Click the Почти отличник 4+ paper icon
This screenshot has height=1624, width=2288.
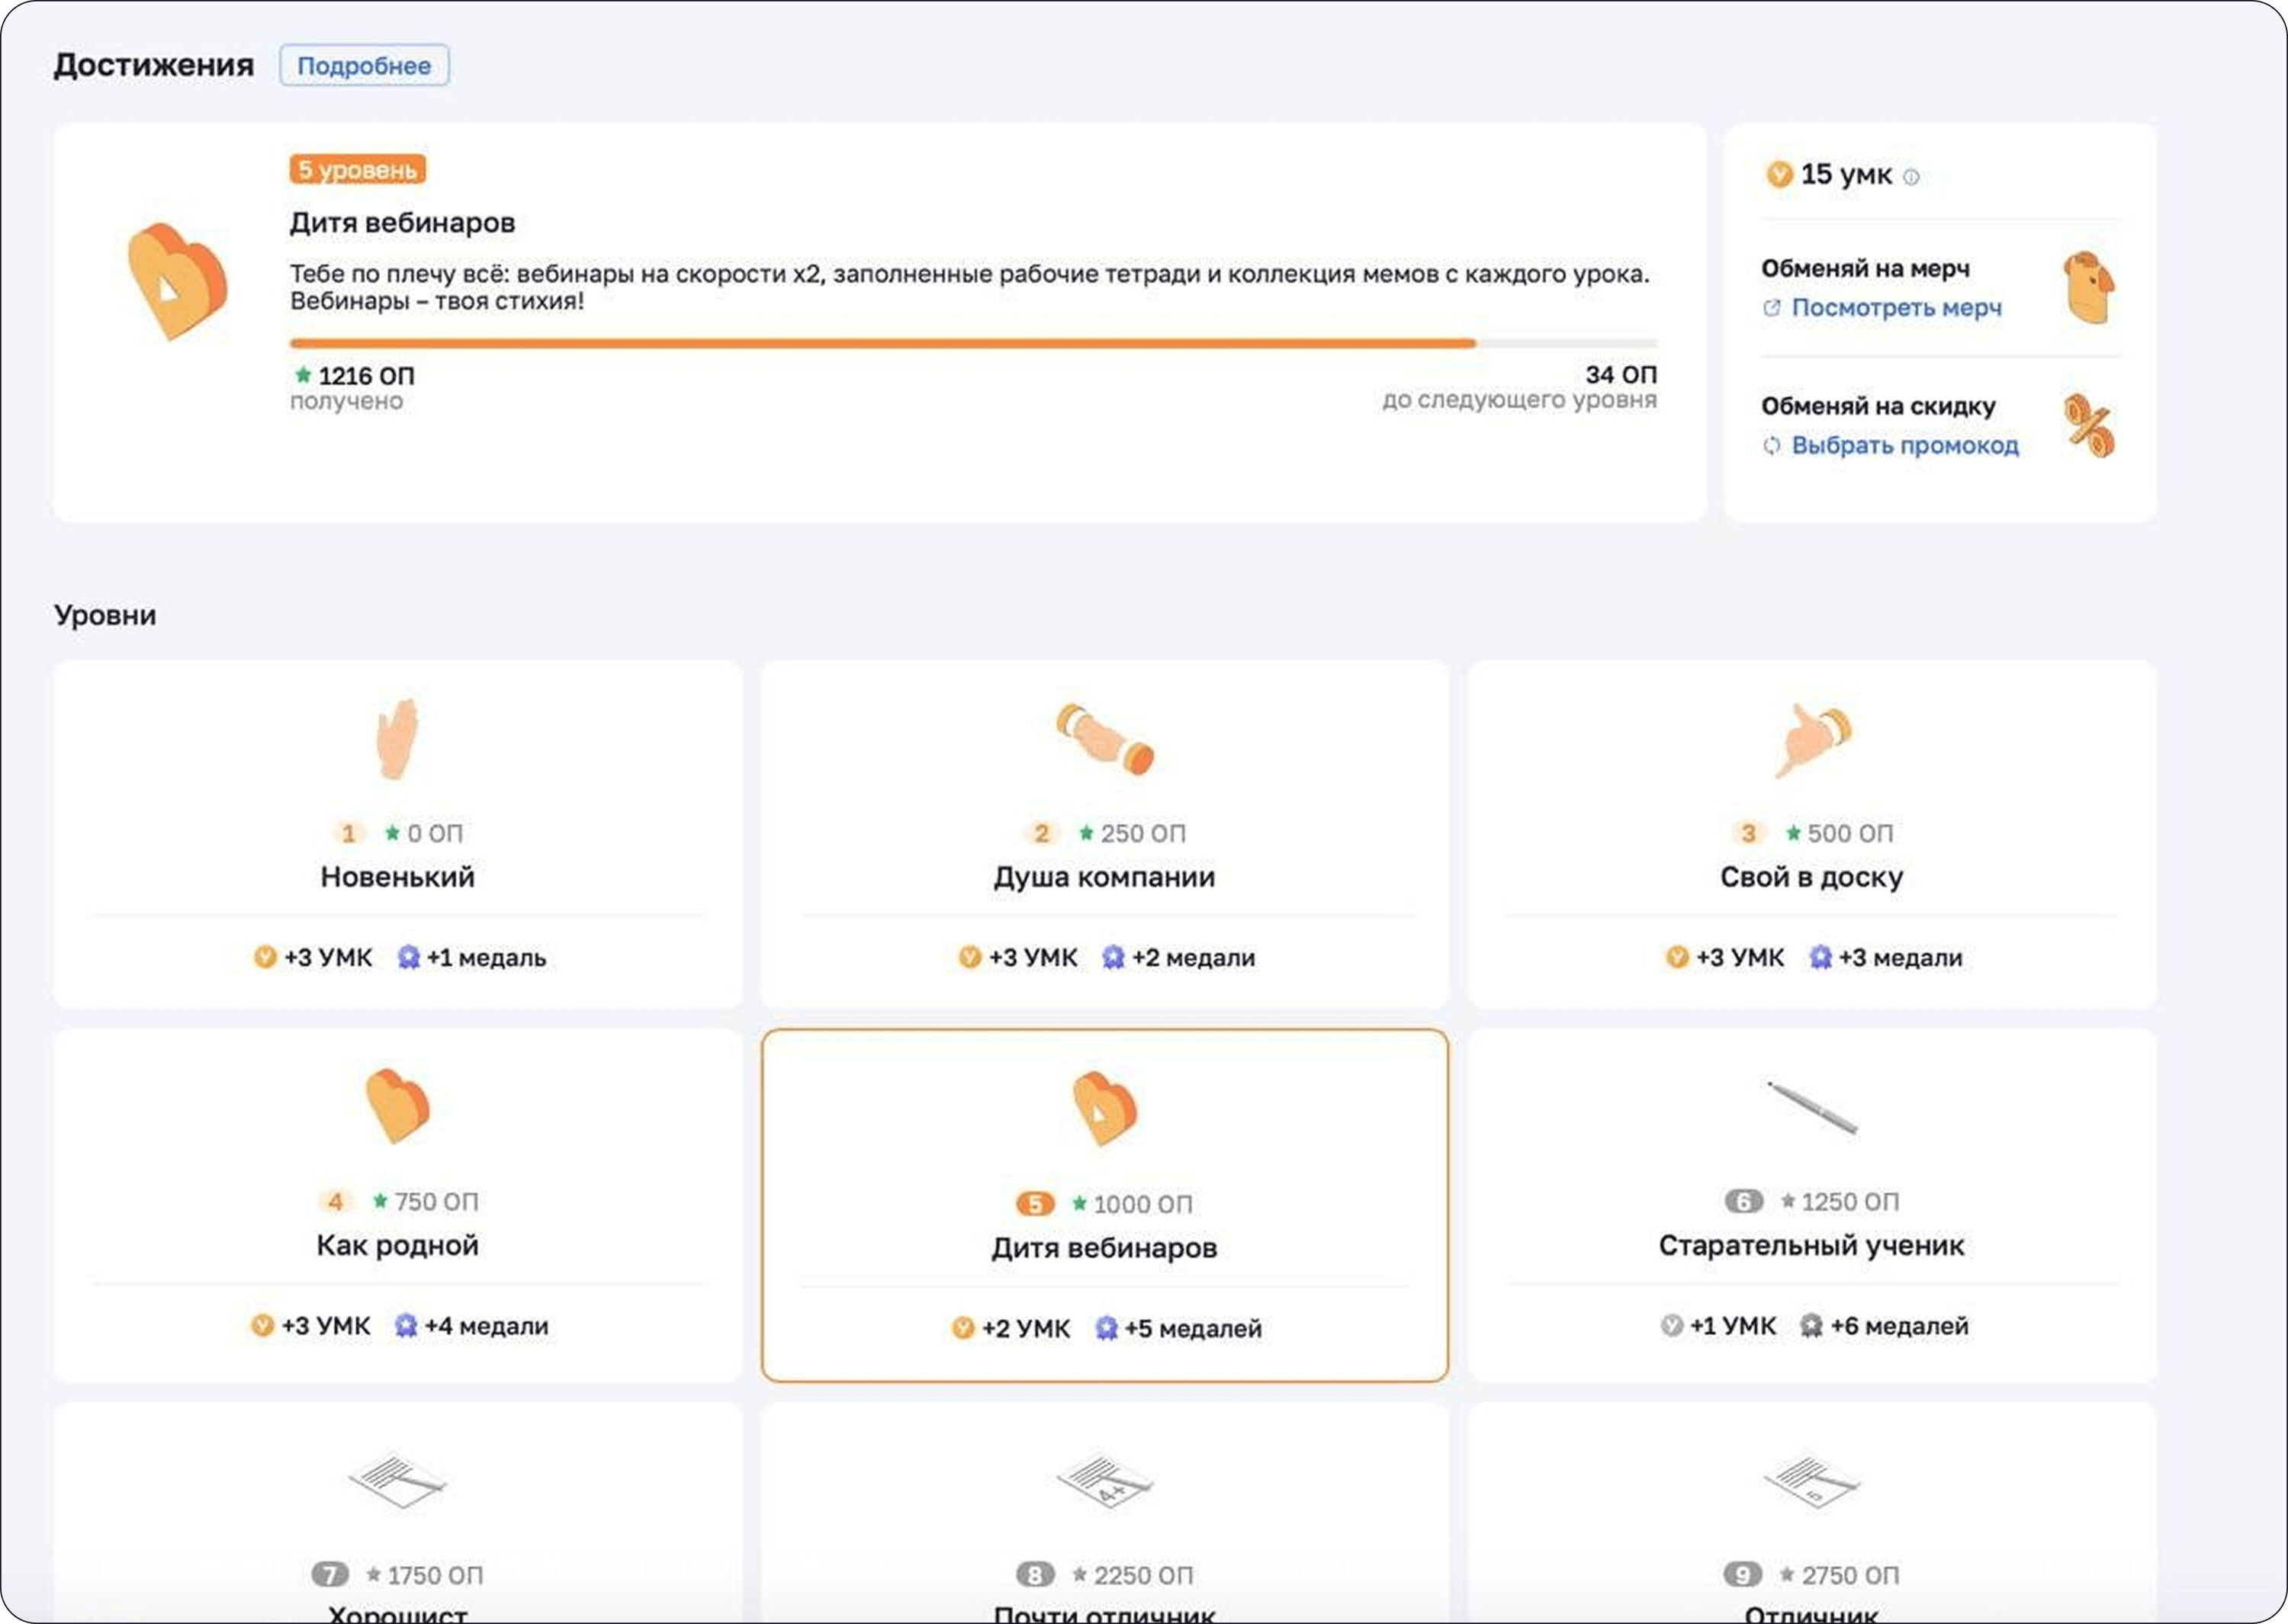tap(1104, 1482)
